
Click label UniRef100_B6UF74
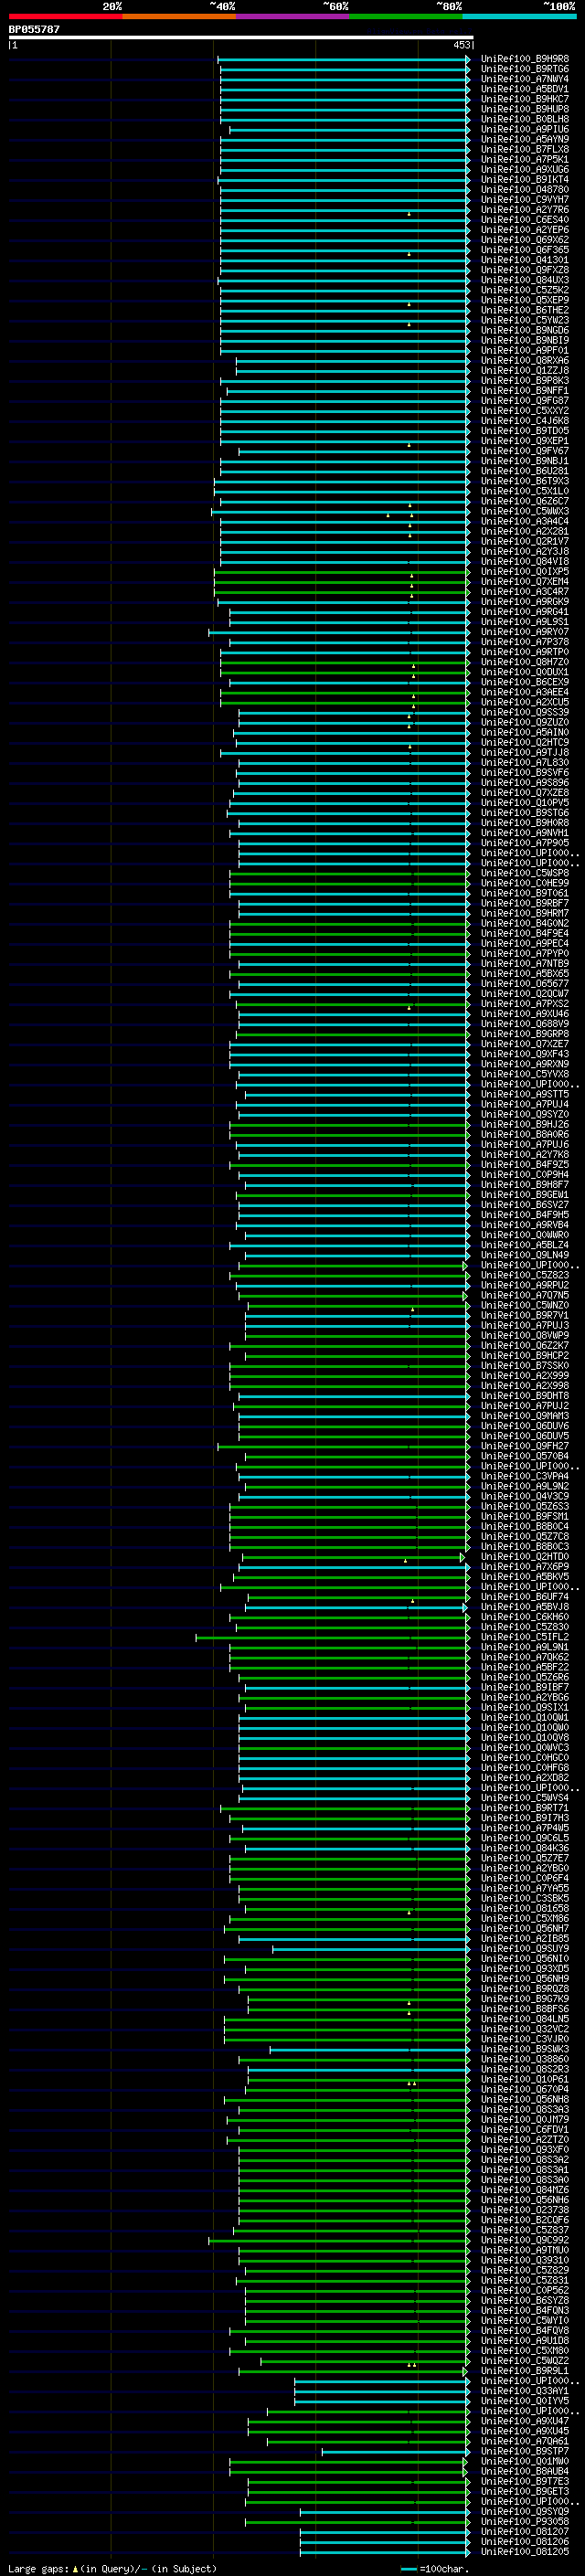point(525,1597)
